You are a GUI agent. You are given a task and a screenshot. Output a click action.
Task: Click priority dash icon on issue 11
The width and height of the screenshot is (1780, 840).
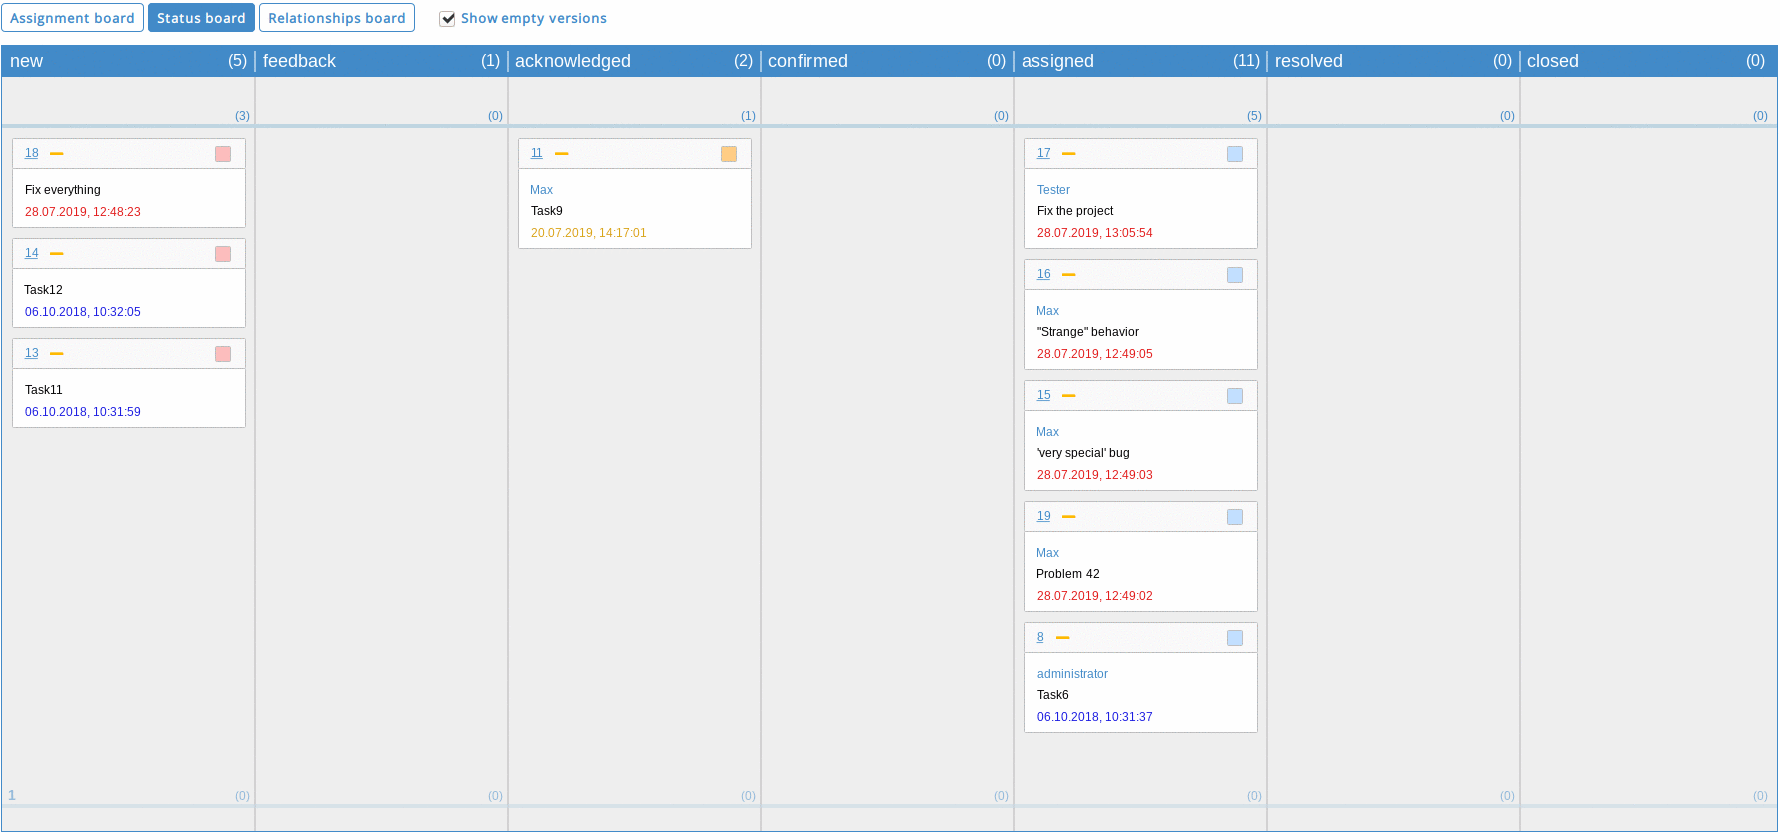pos(562,154)
